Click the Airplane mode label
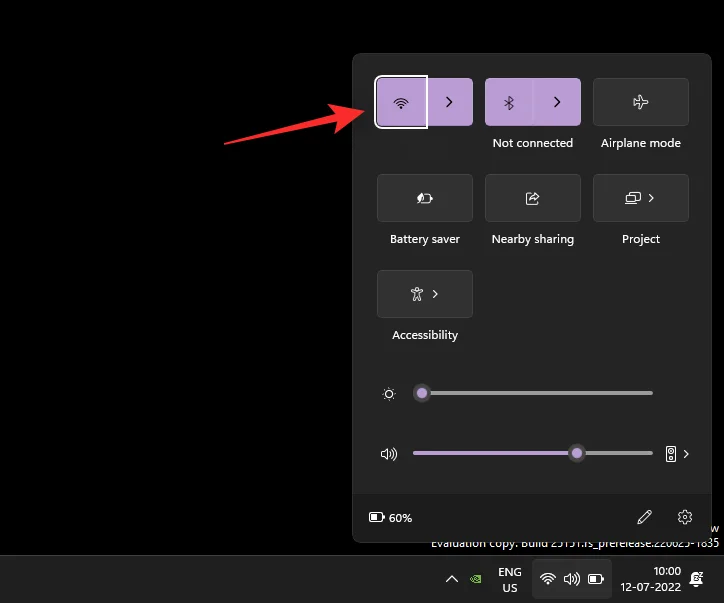Viewport: 724px width, 603px height. 641,143
